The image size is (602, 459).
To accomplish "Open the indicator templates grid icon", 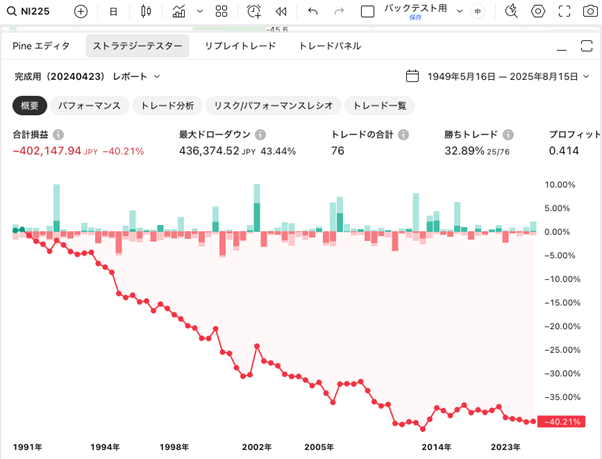I will (x=221, y=12).
